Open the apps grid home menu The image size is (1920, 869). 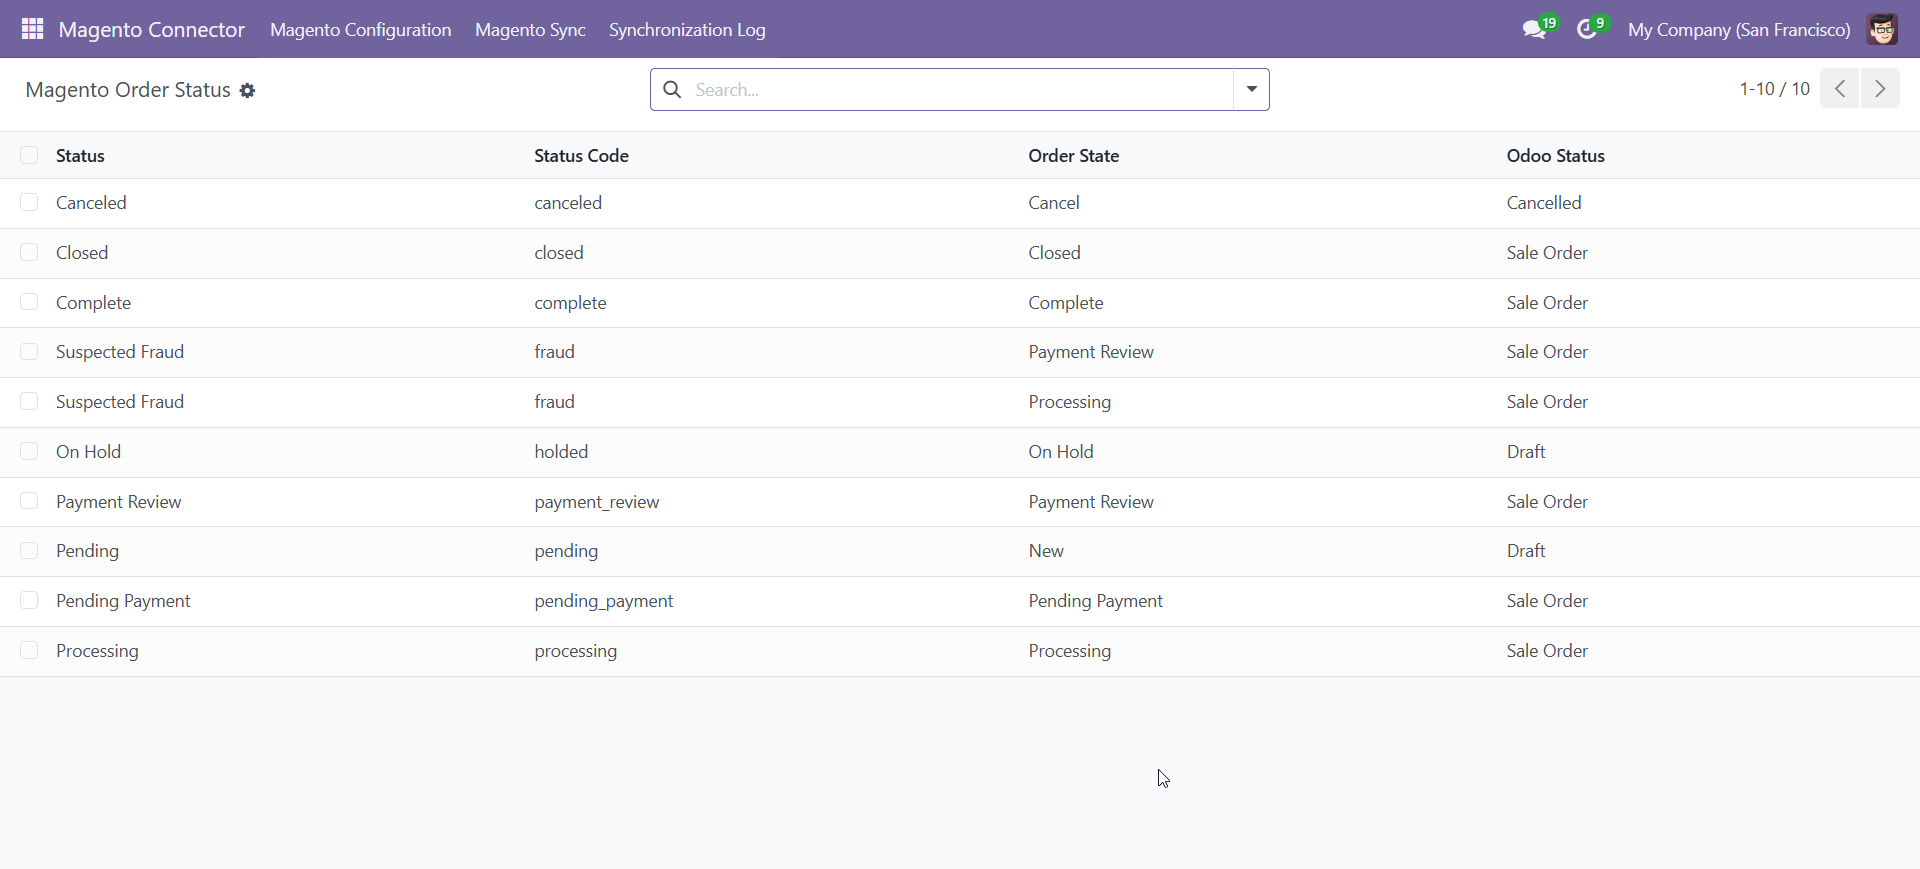coord(32,29)
